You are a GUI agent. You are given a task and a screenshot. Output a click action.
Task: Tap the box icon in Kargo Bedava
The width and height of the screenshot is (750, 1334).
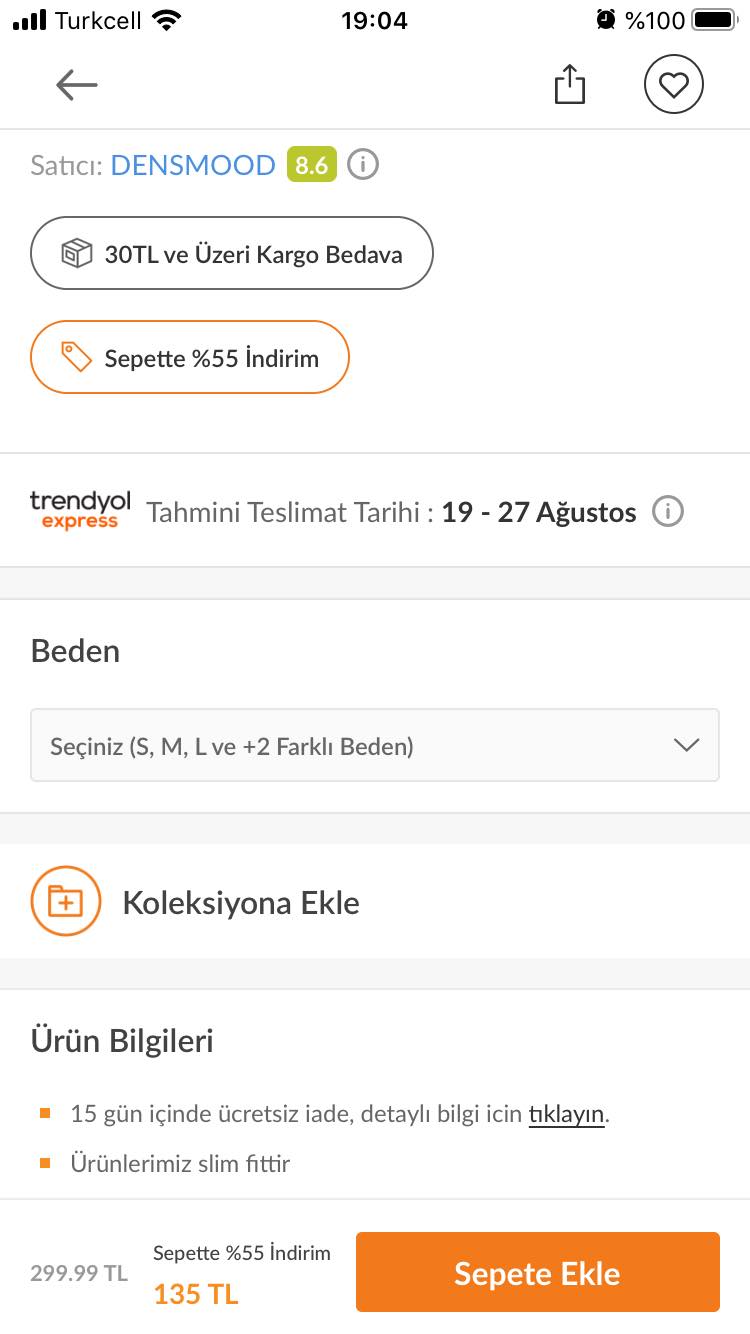(77, 254)
